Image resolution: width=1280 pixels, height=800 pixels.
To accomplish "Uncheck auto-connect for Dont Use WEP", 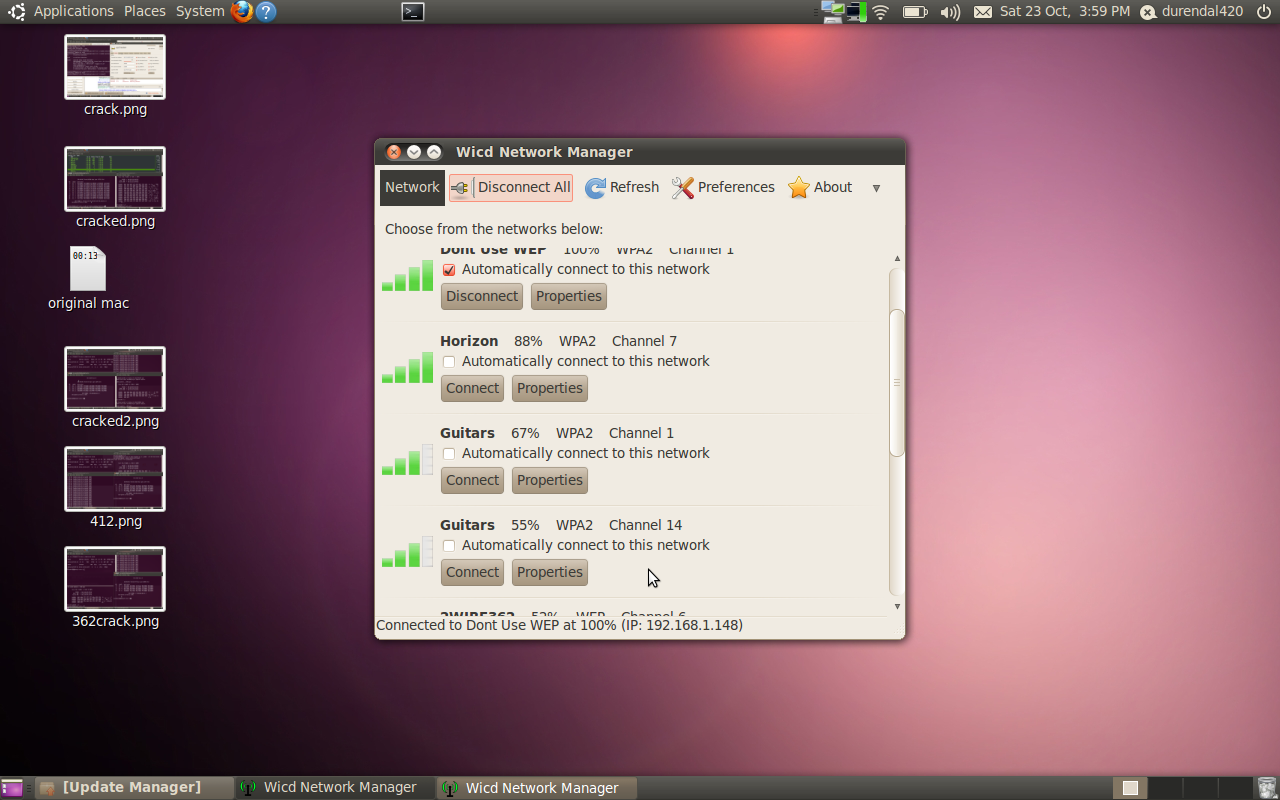I will [x=449, y=270].
